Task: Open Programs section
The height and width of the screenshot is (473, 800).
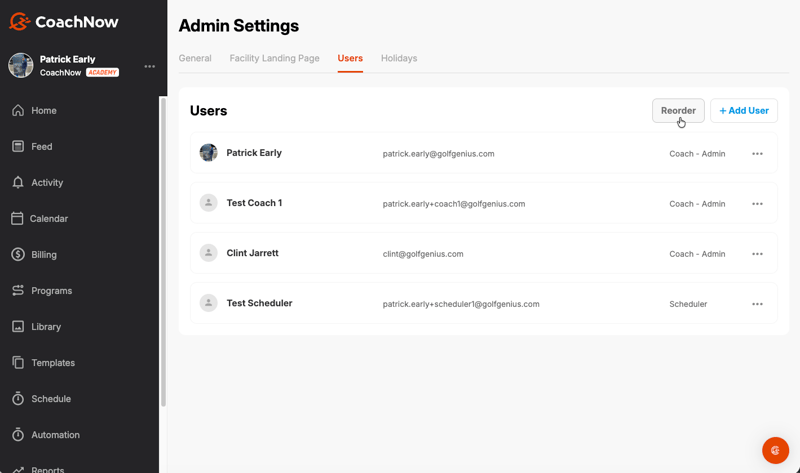Action: click(x=52, y=291)
